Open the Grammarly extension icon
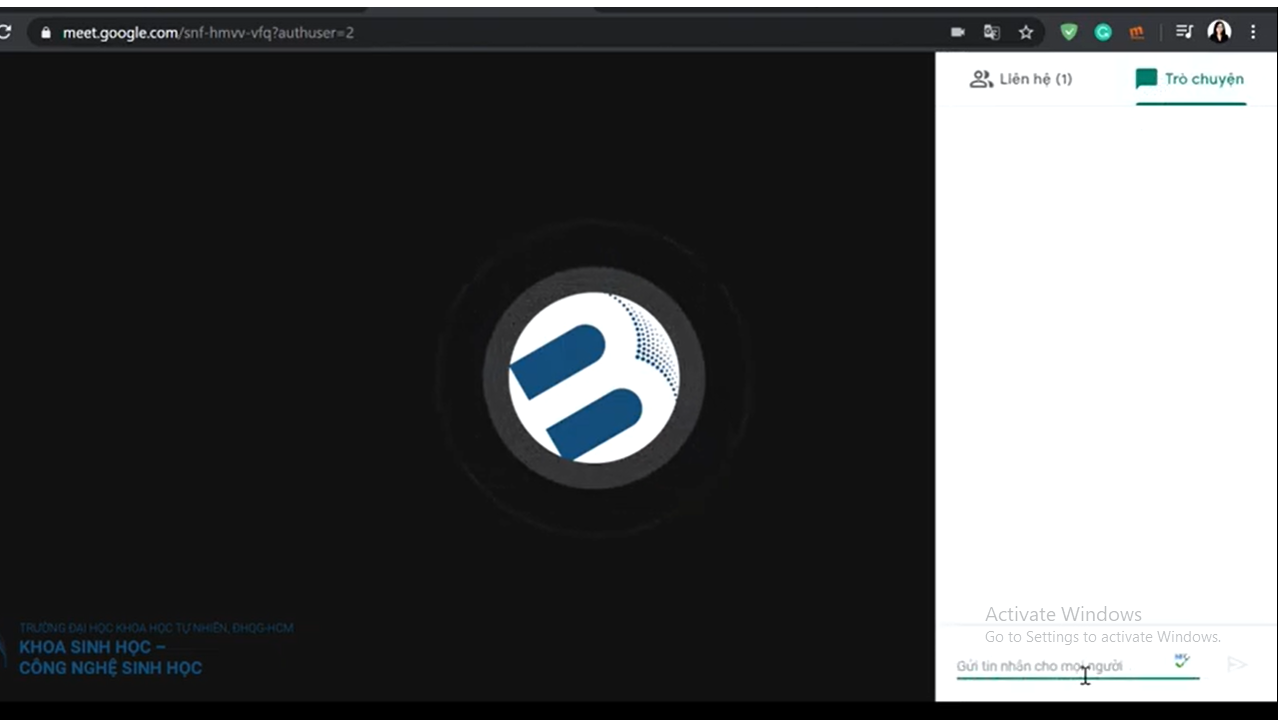This screenshot has width=1280, height=720. (1103, 32)
